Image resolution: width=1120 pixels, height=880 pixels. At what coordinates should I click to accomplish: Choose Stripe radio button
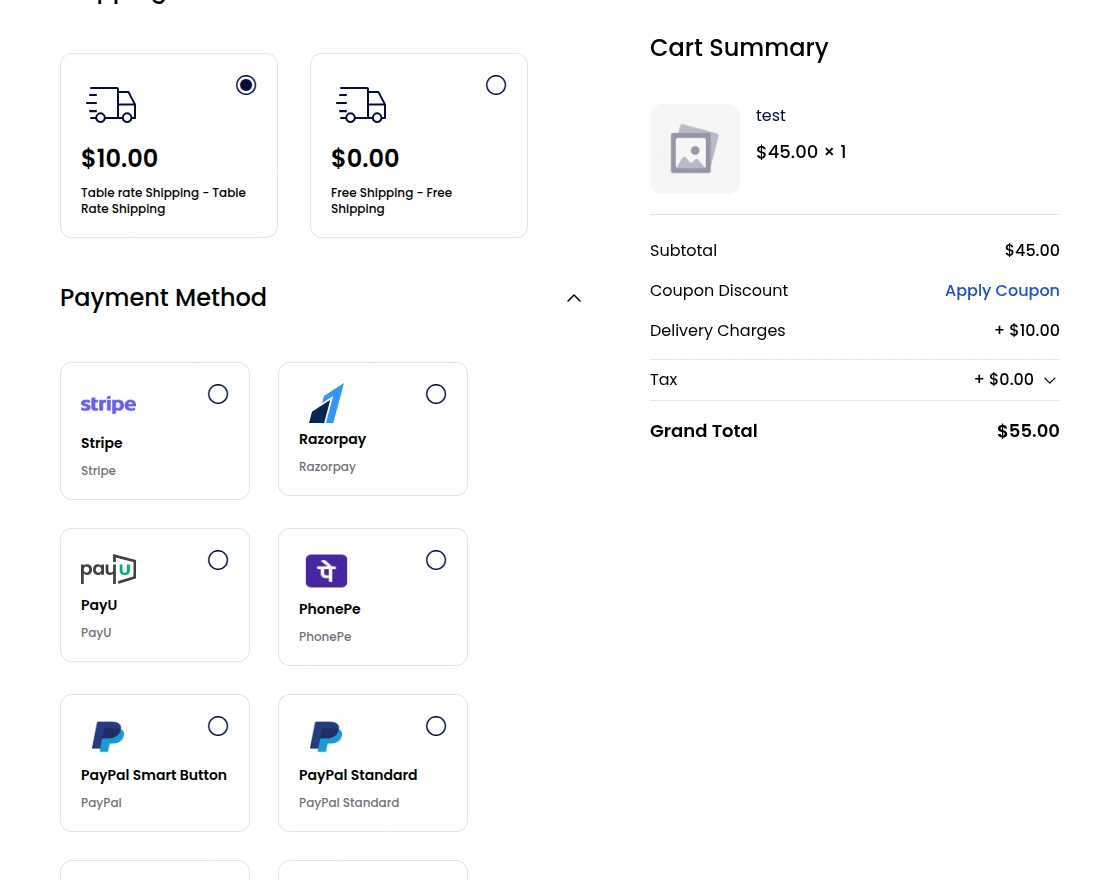click(218, 394)
